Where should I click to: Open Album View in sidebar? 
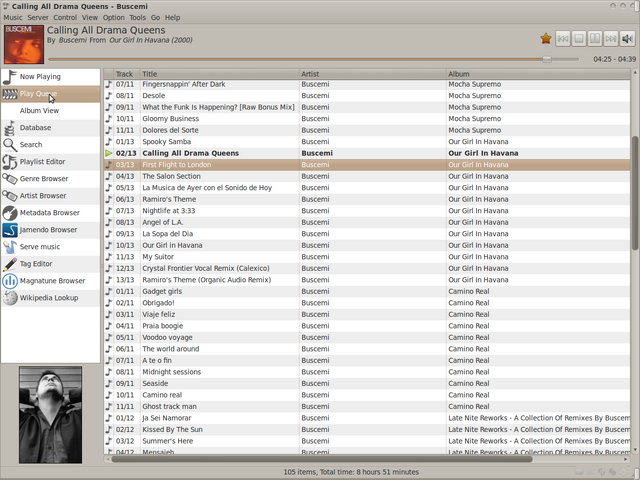point(51,111)
